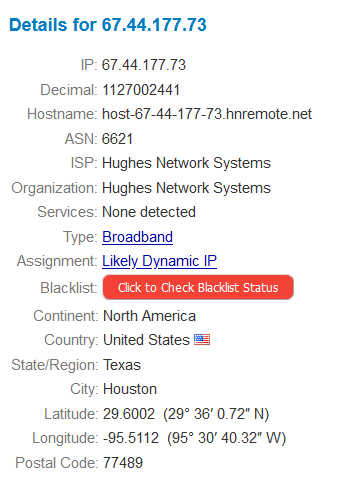Viewport: 364px width, 486px height.
Task: Click the State/Region value Texas
Action: pyautogui.click(x=122, y=365)
